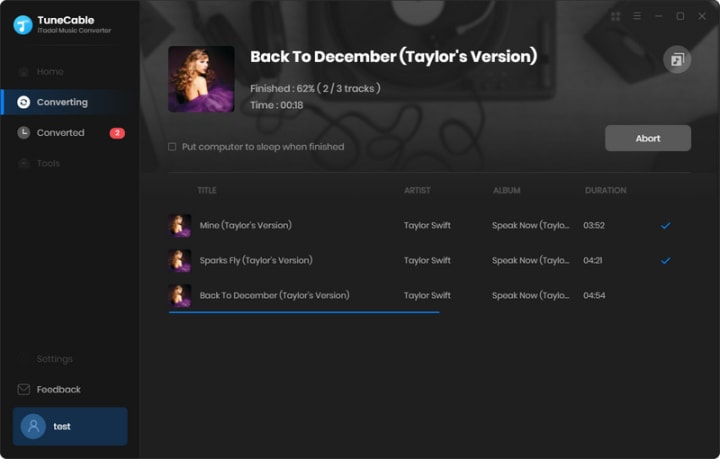The image size is (720, 459).
Task: Click the checkmark beside Mine track
Action: pos(665,225)
